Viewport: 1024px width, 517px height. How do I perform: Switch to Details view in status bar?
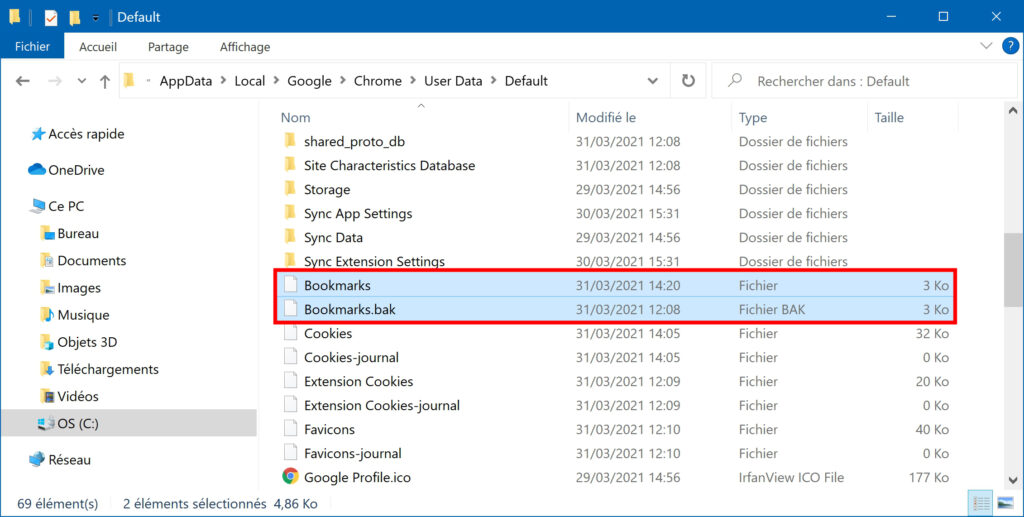[x=980, y=503]
